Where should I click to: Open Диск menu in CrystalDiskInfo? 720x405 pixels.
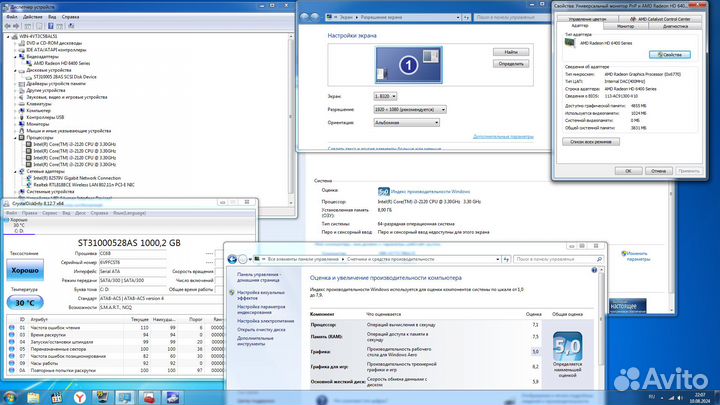(80, 213)
